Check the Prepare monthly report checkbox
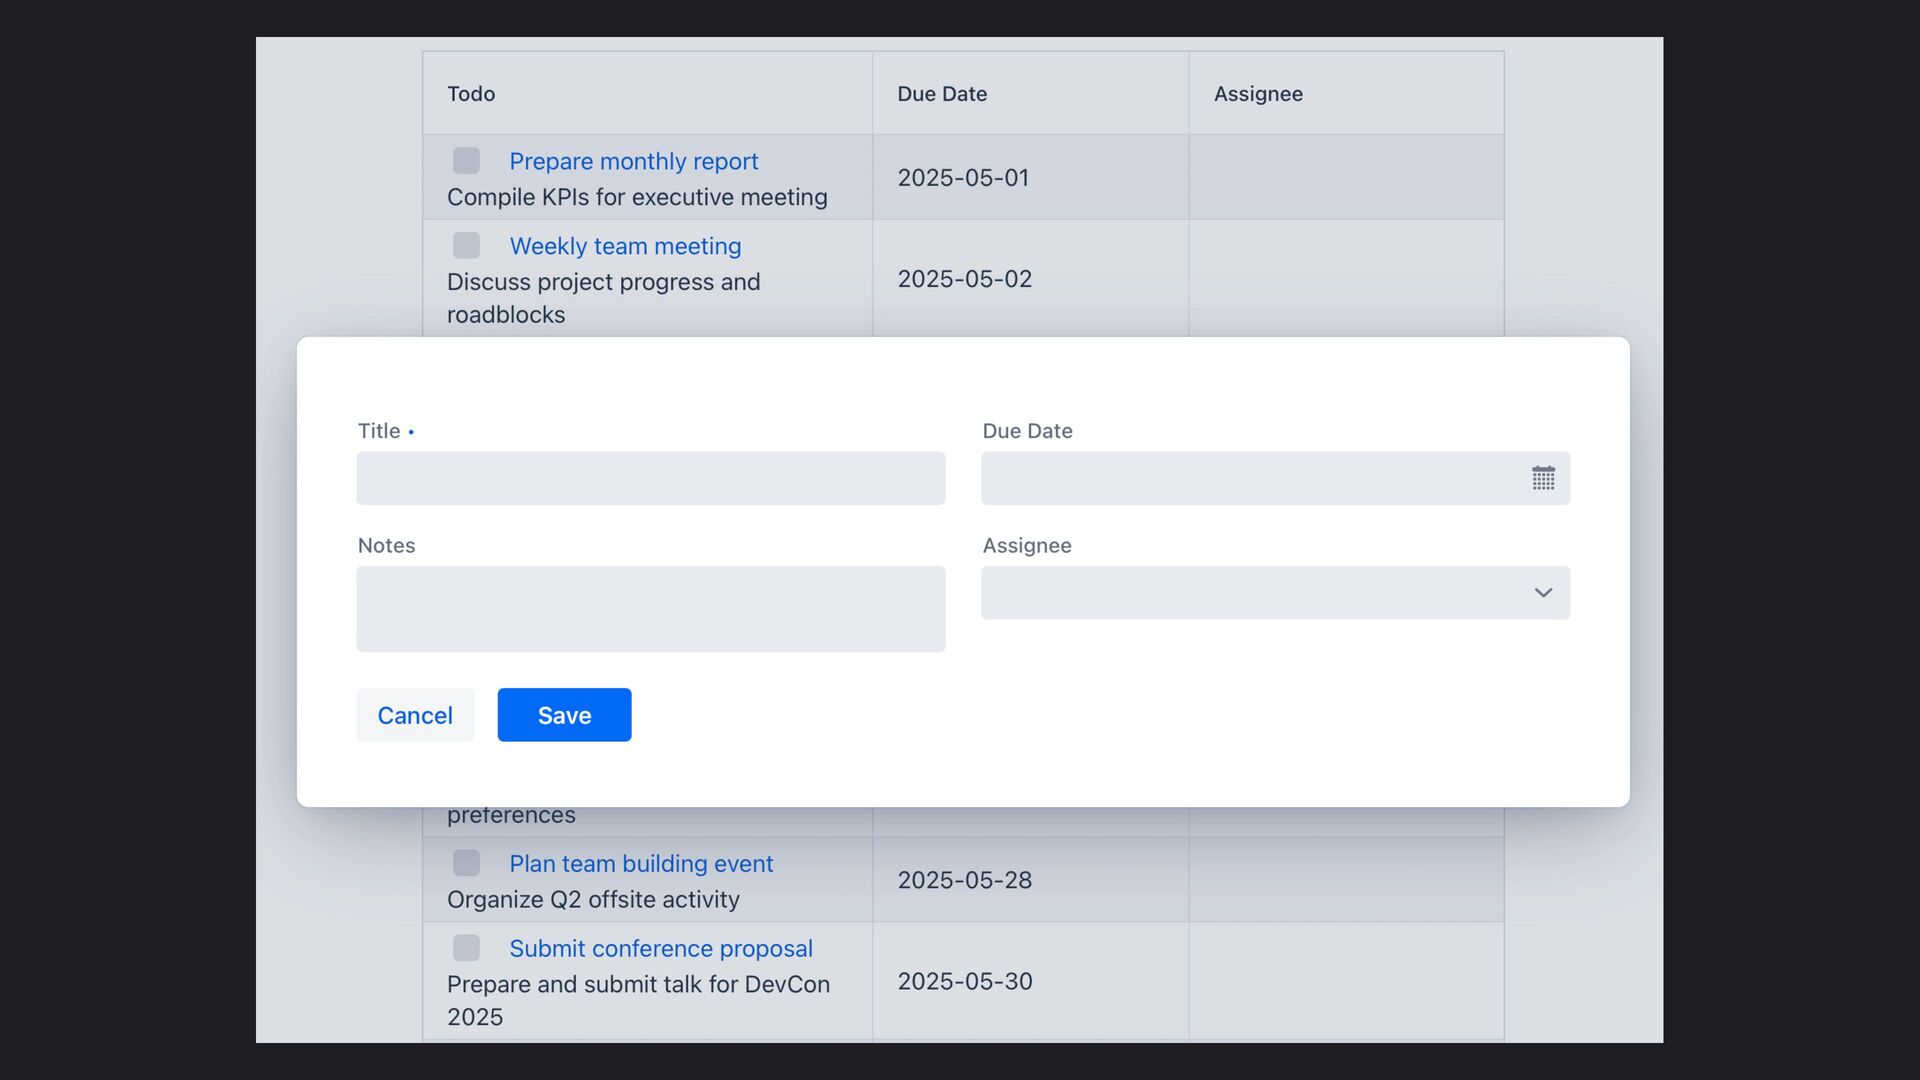The width and height of the screenshot is (1920, 1080). pos(466,161)
